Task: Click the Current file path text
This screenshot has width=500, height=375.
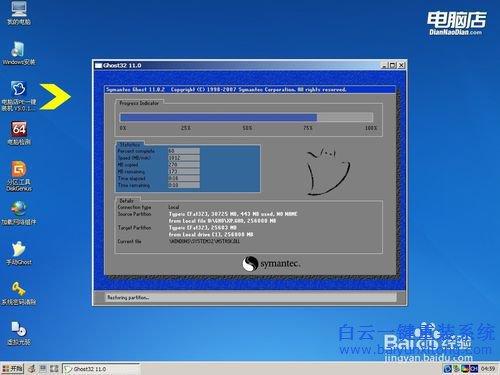Action: click(x=204, y=241)
